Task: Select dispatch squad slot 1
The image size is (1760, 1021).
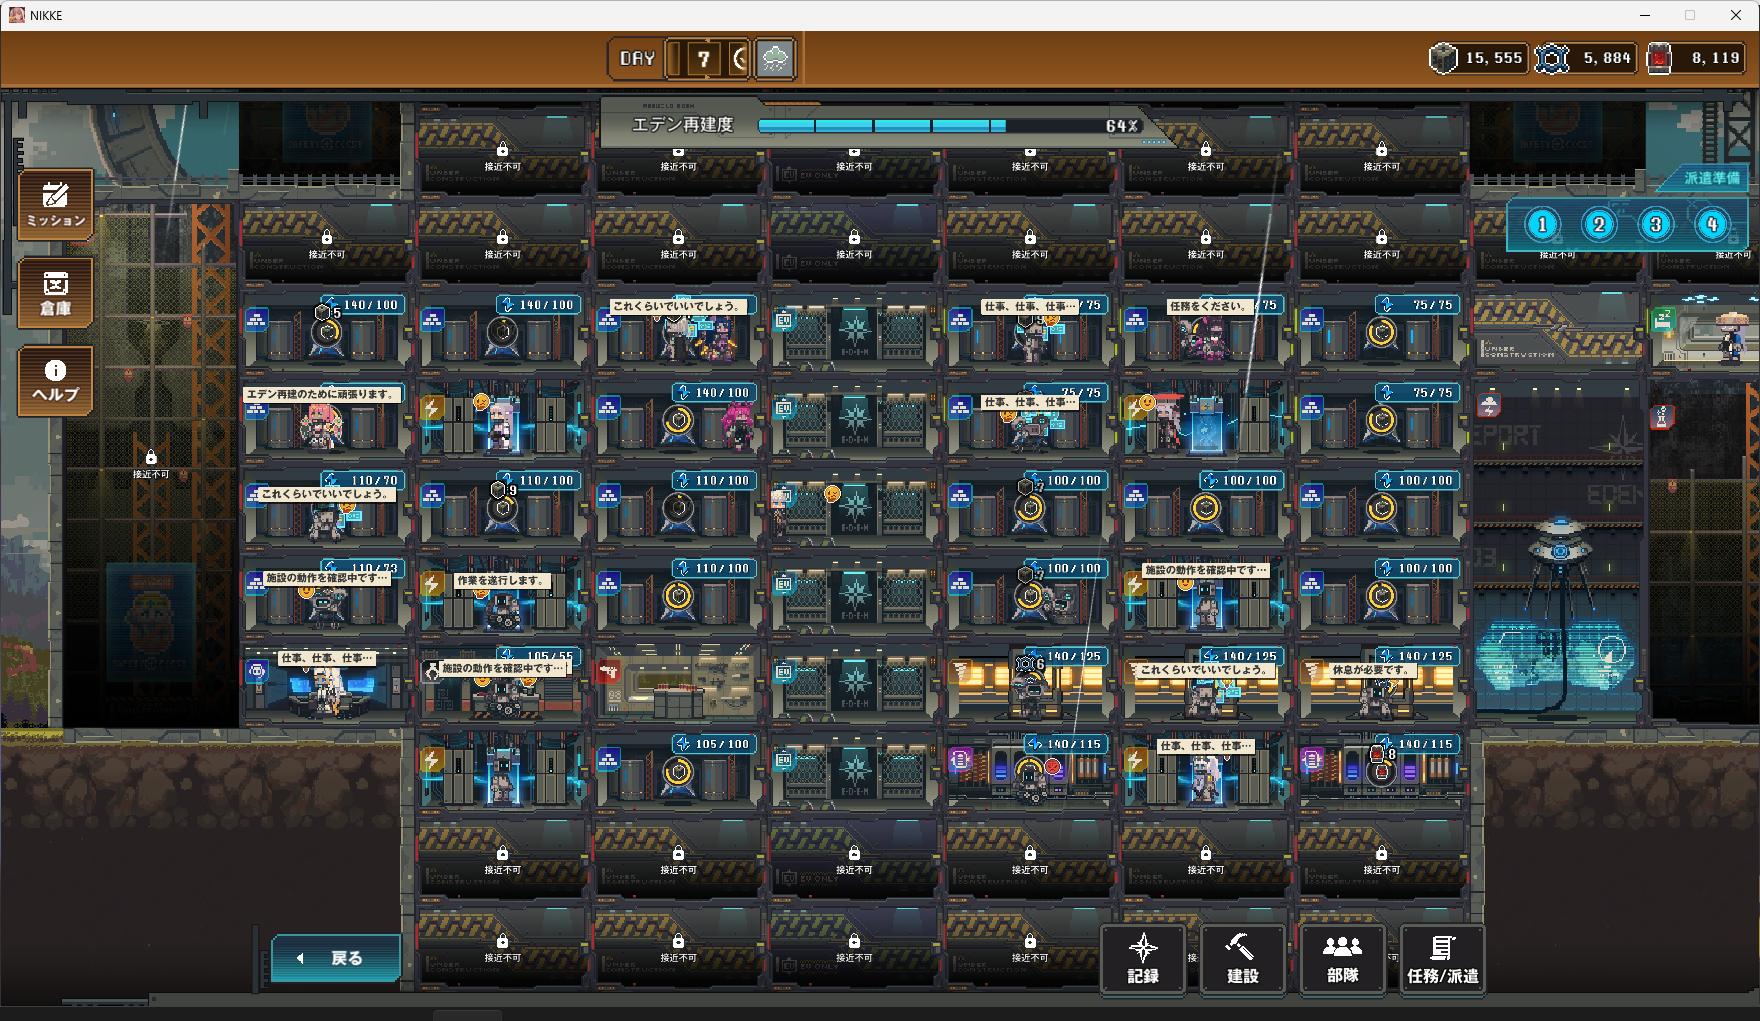Action: click(x=1542, y=225)
